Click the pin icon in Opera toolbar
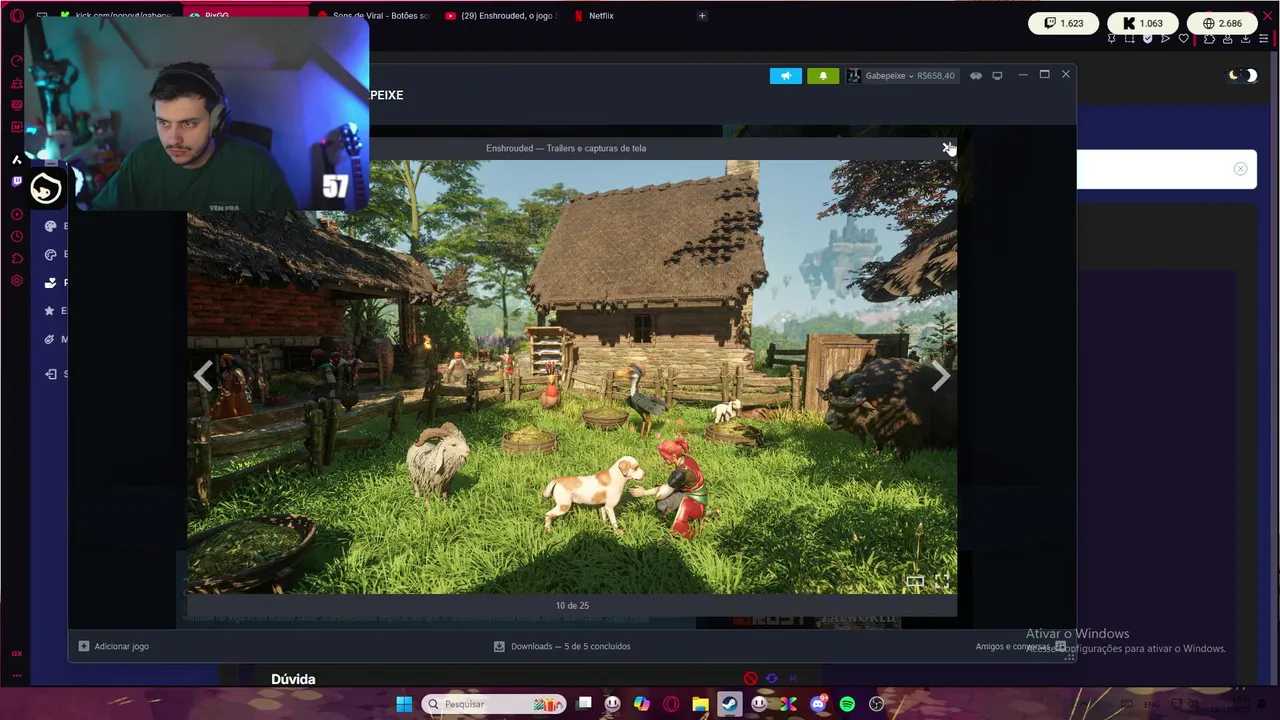This screenshot has height=720, width=1280. (x=1111, y=39)
